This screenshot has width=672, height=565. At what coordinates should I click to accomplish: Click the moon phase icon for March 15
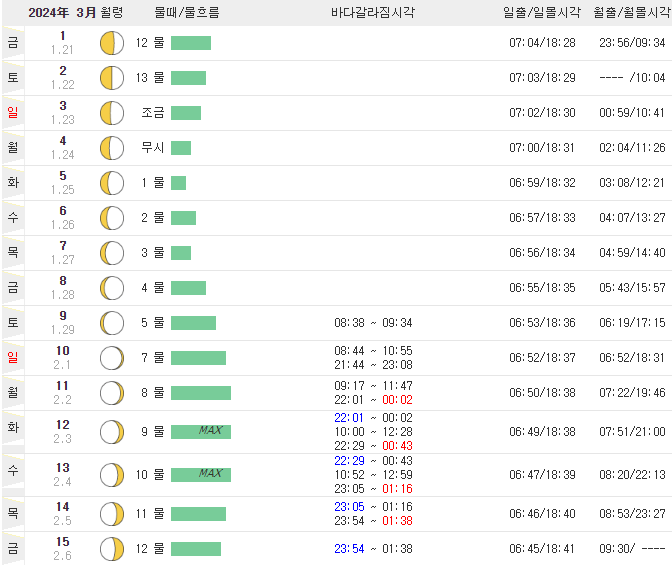click(112, 549)
